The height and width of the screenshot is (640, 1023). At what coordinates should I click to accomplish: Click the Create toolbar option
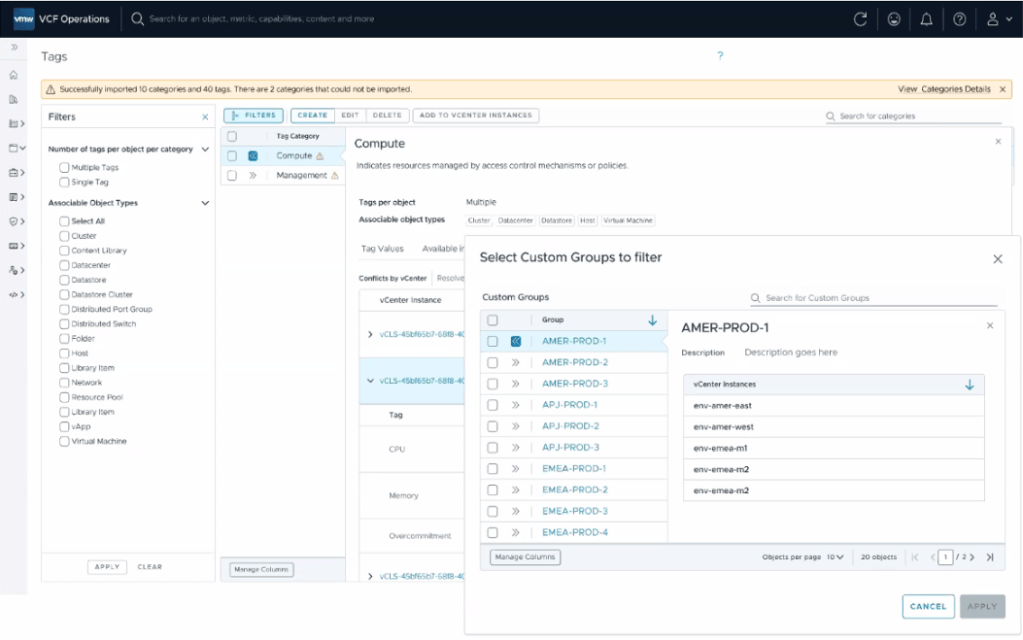(312, 115)
